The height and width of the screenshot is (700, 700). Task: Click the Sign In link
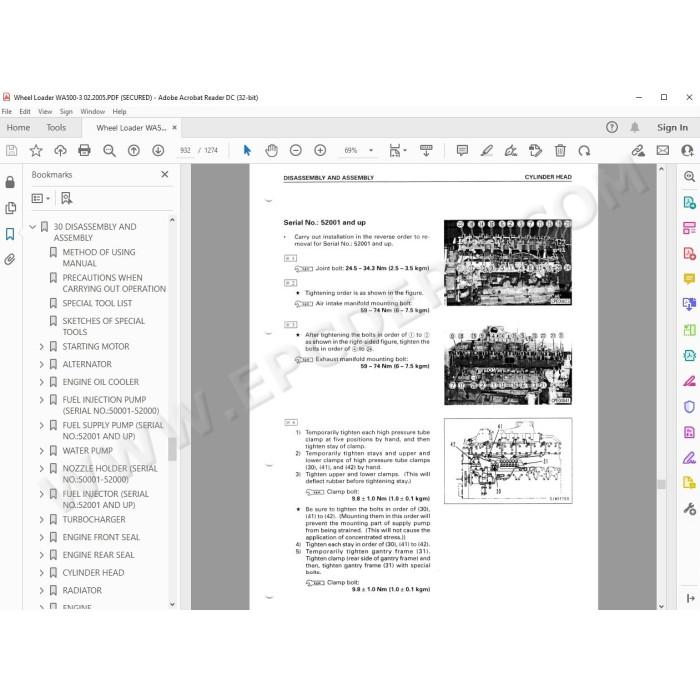coord(672,128)
